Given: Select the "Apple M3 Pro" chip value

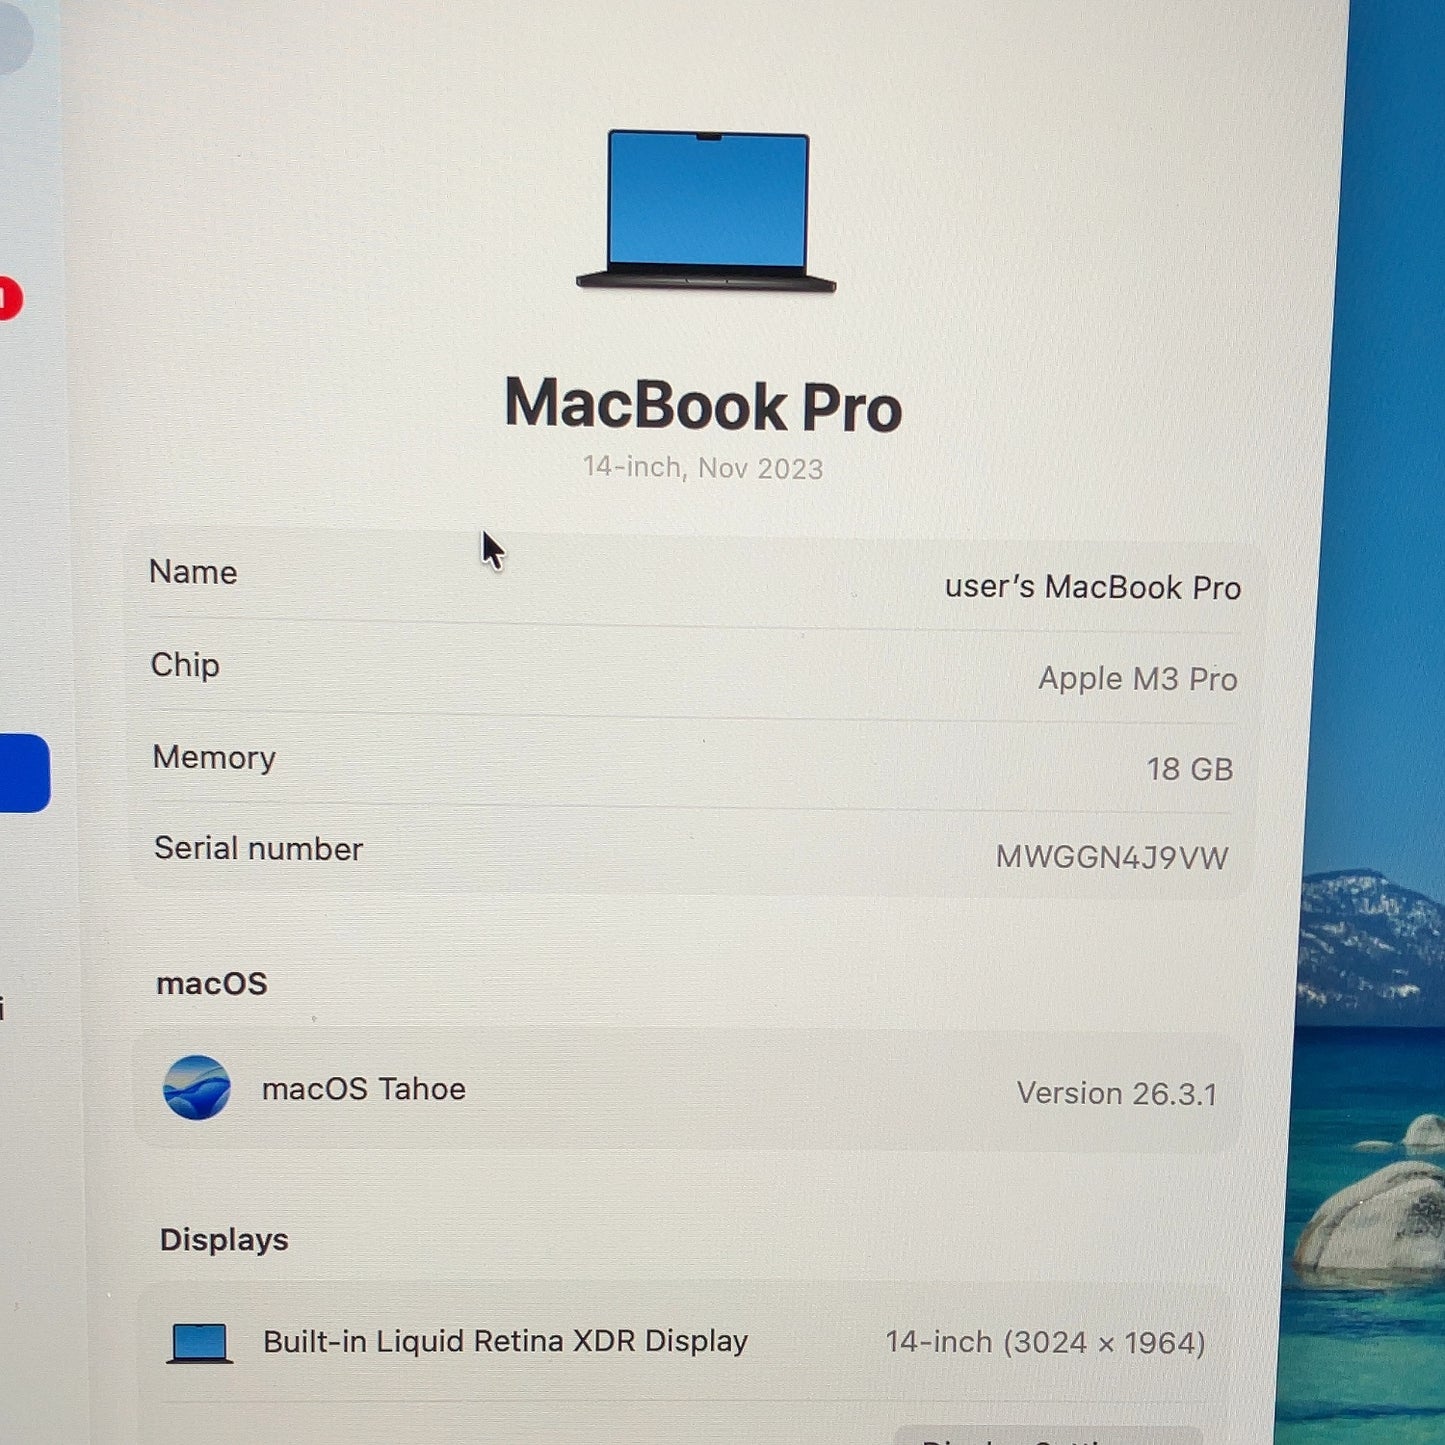Looking at the screenshot, I should point(1138,679).
